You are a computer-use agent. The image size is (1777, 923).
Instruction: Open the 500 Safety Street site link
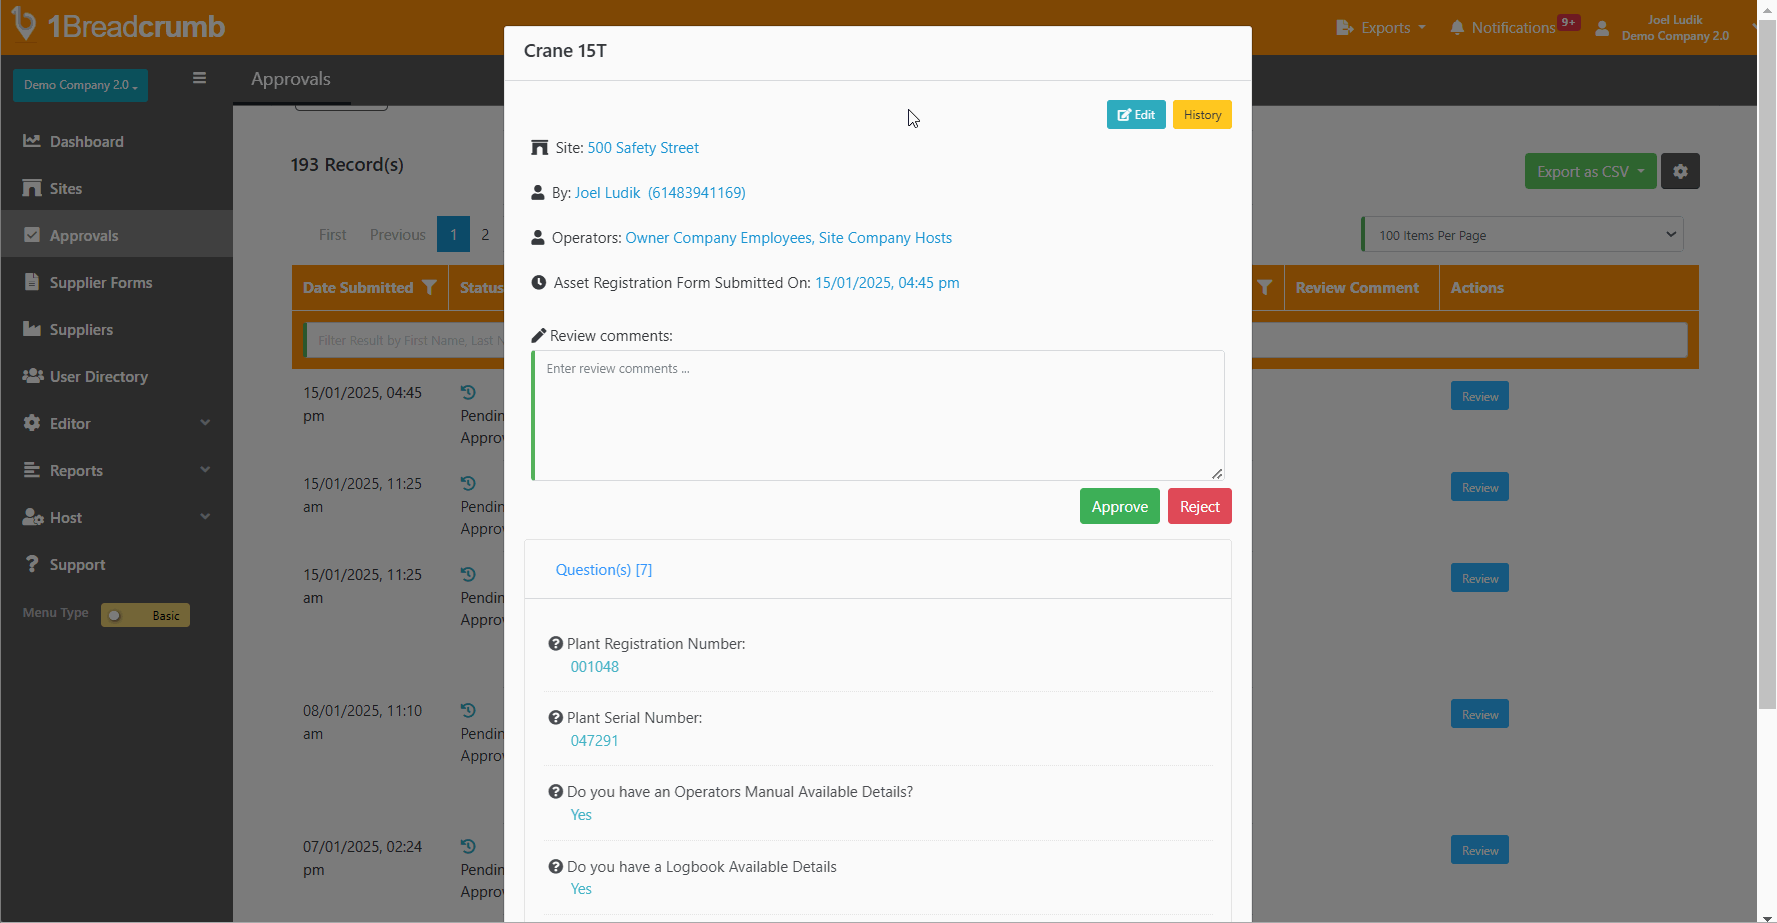pyautogui.click(x=643, y=148)
